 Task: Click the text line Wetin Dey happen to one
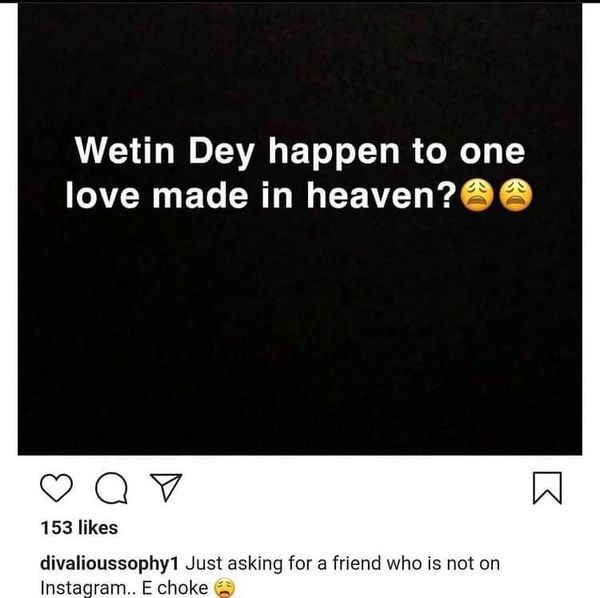tap(300, 152)
